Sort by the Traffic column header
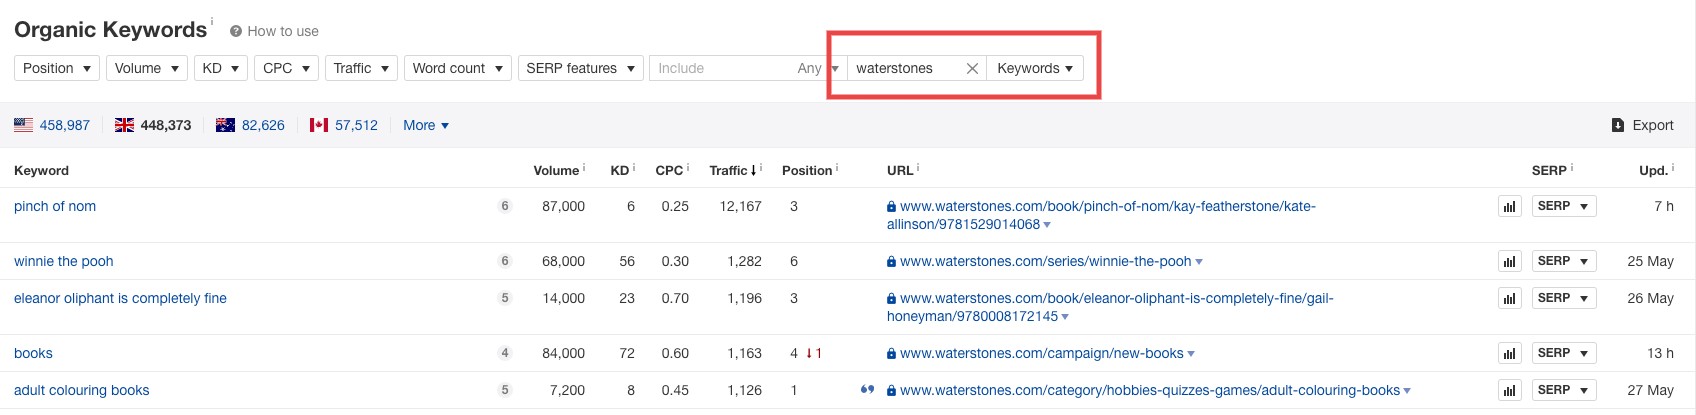The image size is (1696, 415). [732, 170]
